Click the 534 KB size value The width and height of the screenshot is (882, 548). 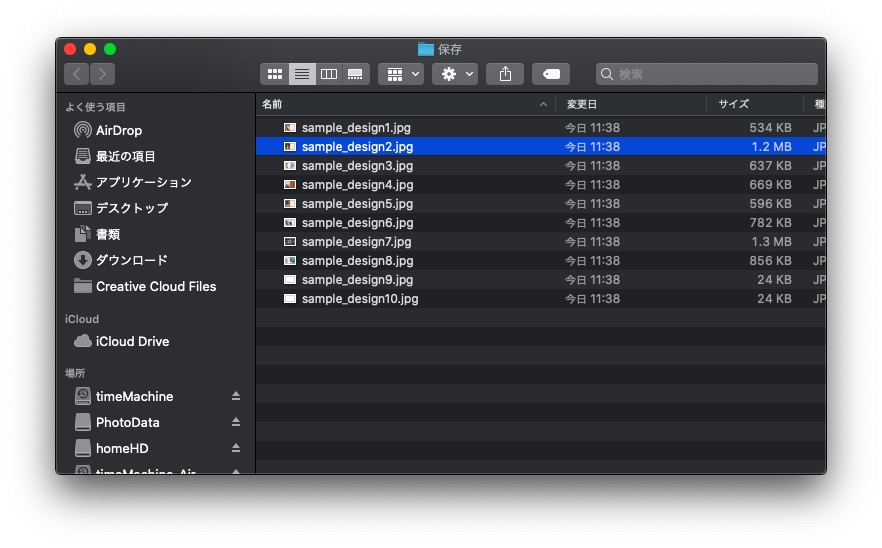pos(770,128)
